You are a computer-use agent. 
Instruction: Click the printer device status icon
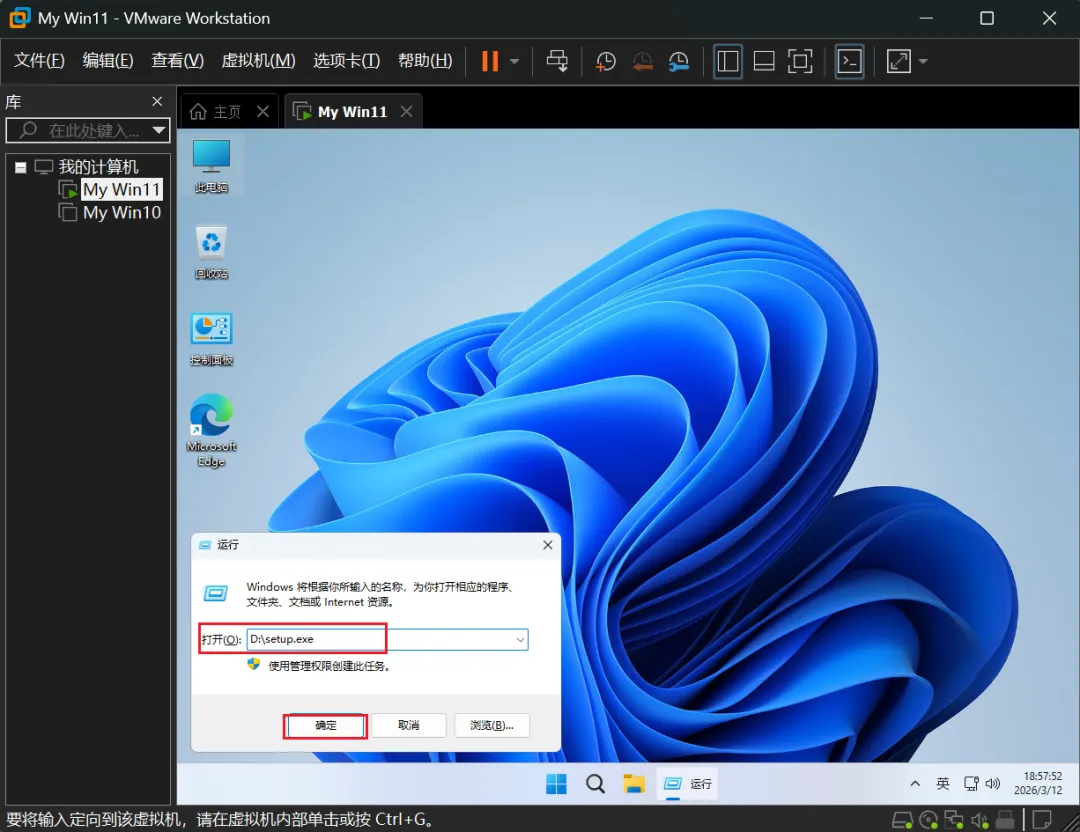1005,820
